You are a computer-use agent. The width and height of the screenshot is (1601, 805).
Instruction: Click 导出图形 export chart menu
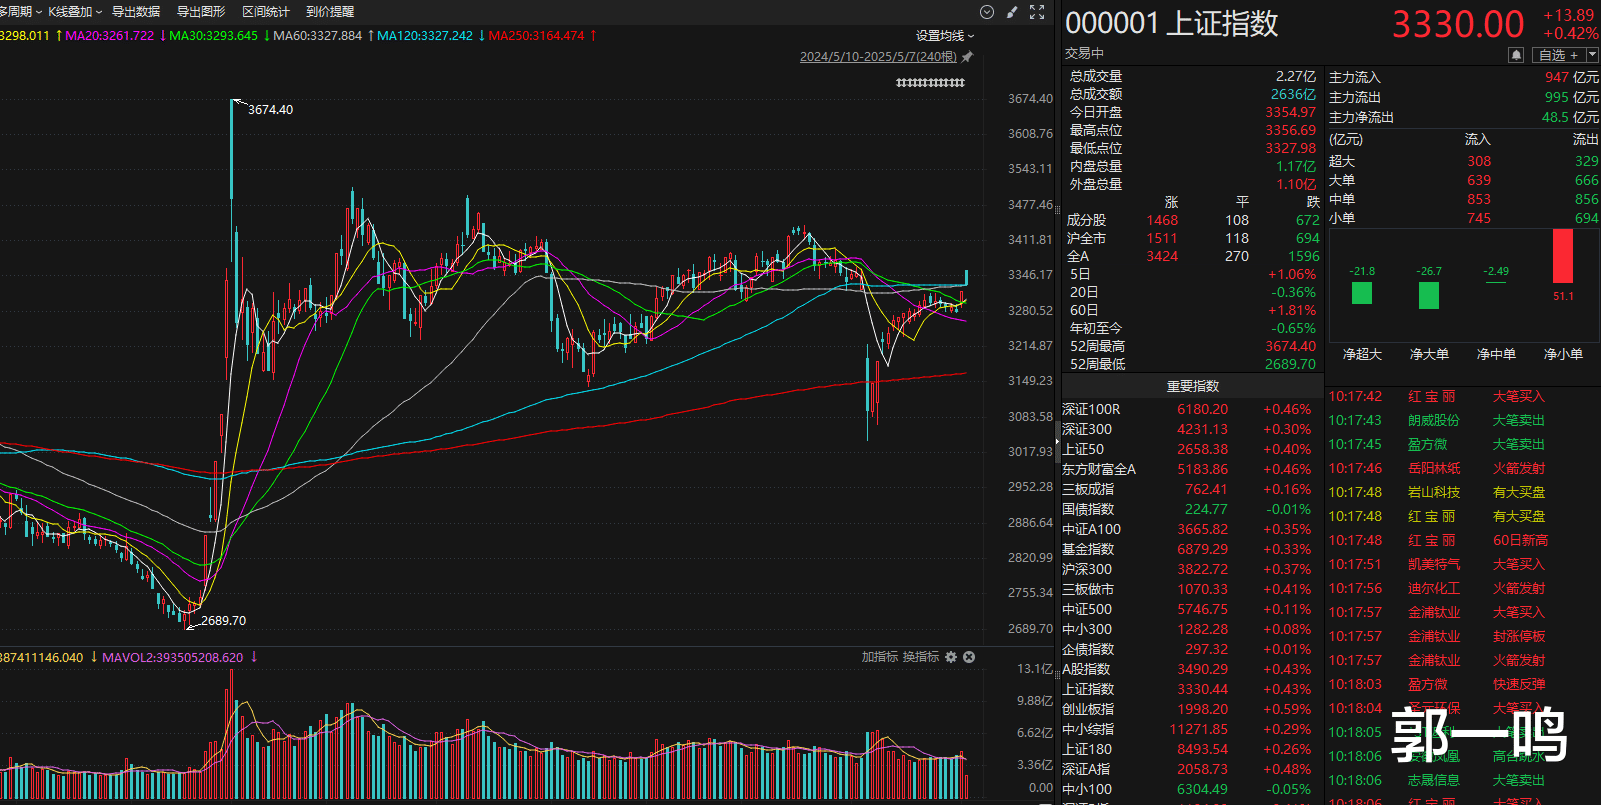(201, 12)
